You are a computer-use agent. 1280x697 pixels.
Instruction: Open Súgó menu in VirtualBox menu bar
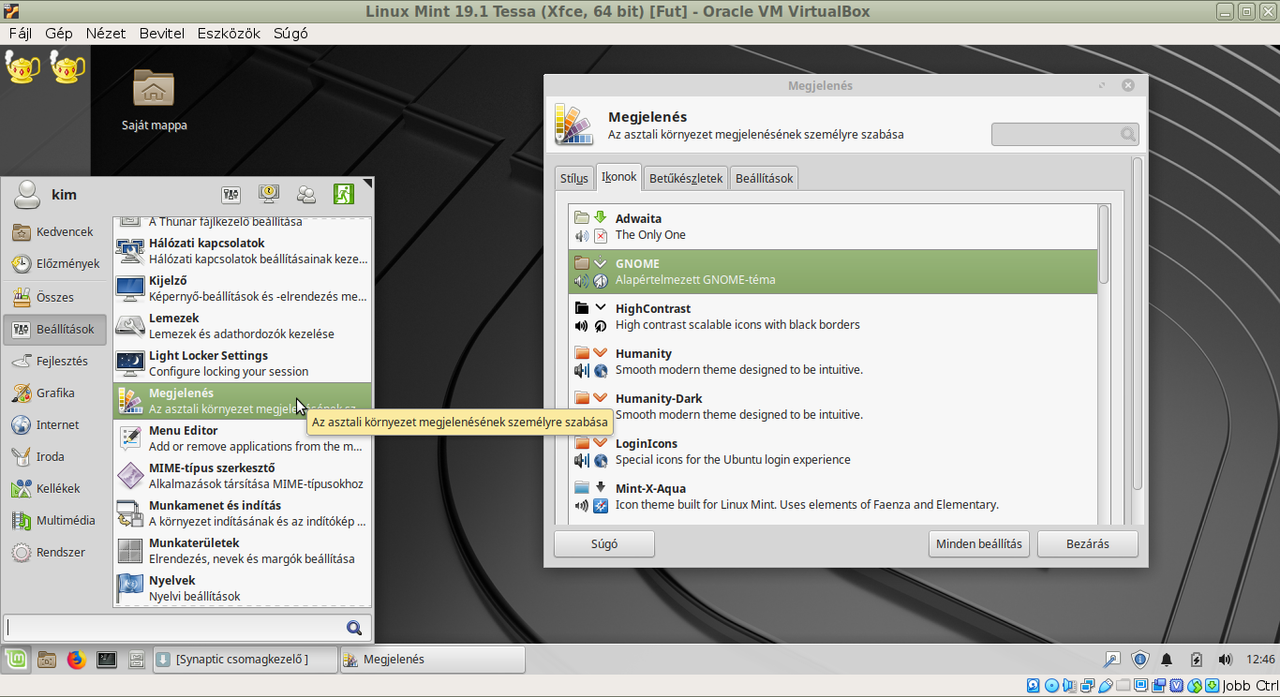(290, 33)
